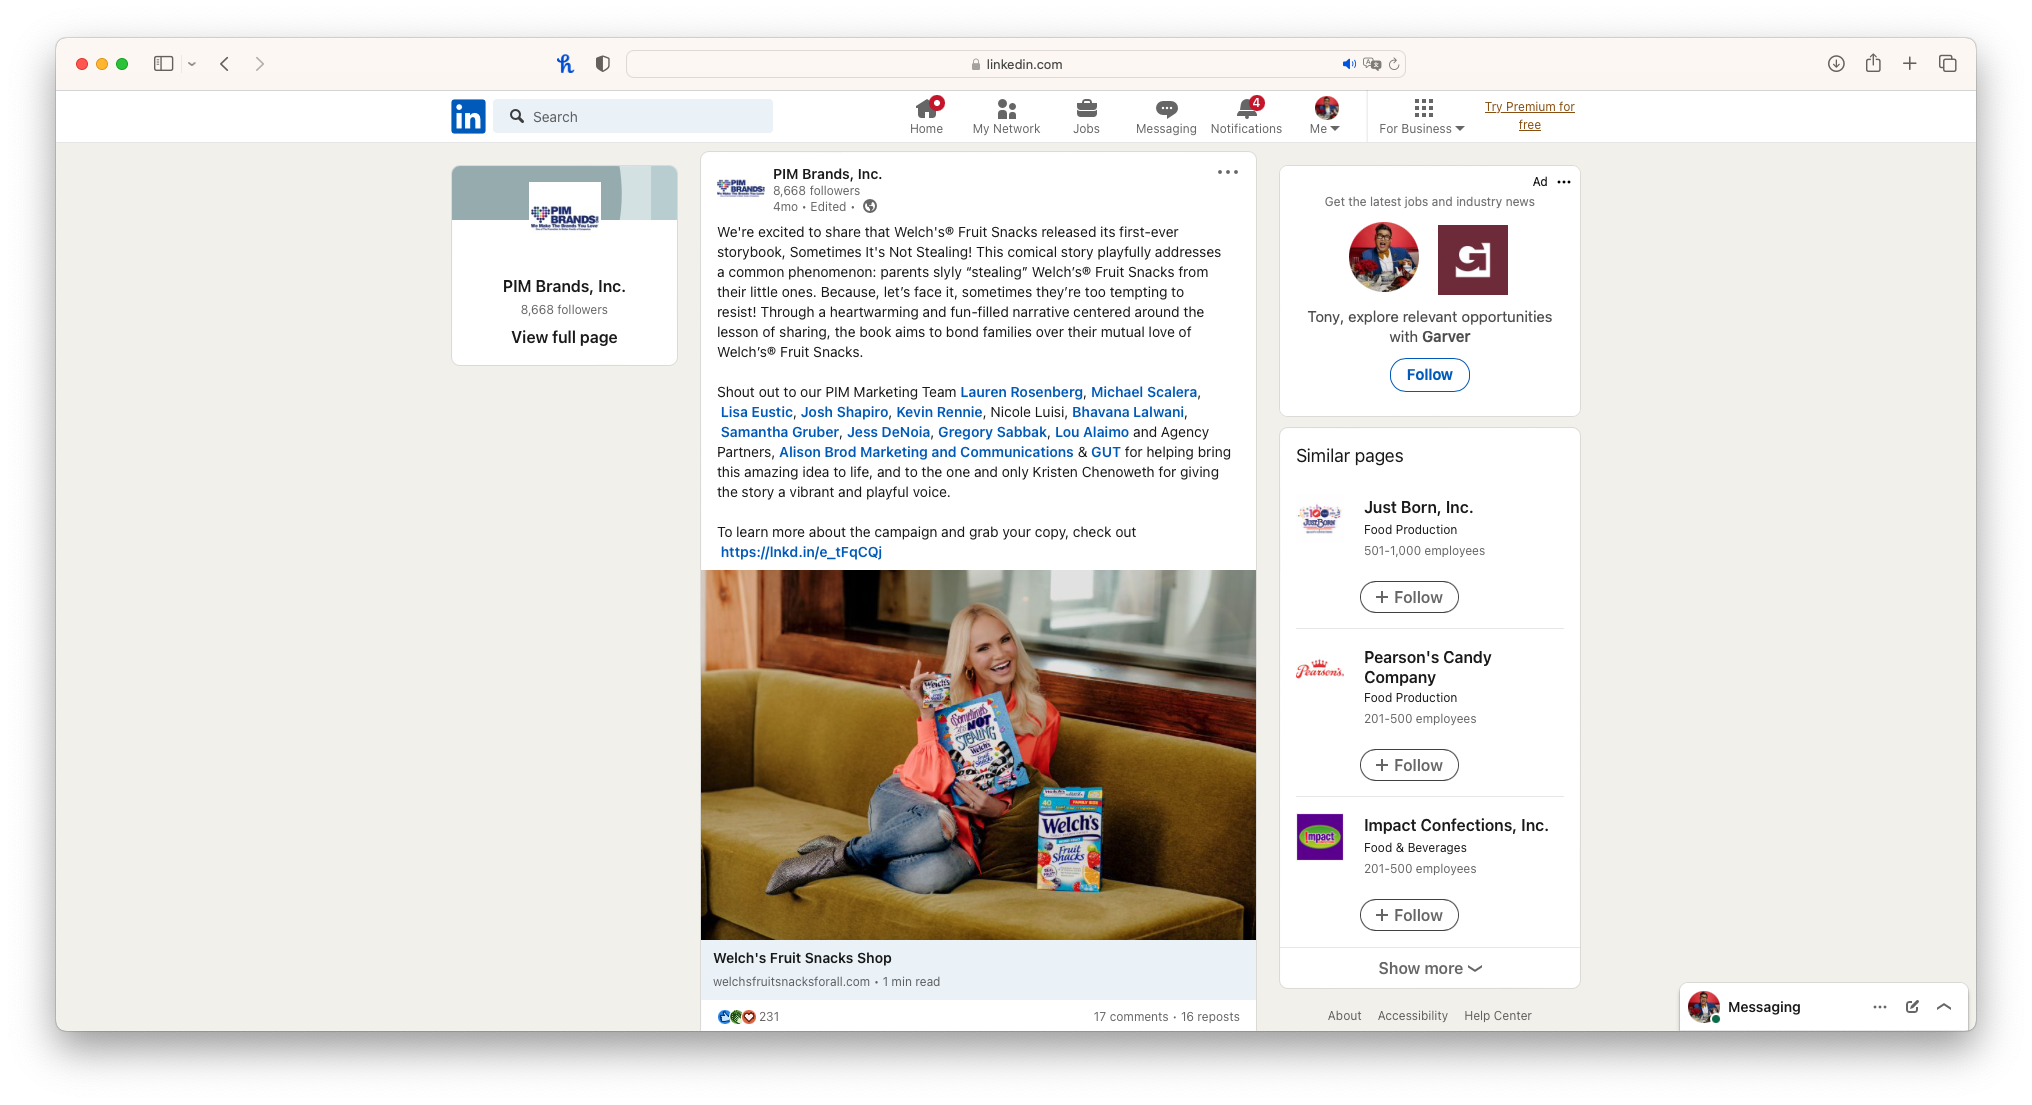Open Gregory Sabbak's profile mention
The height and width of the screenshot is (1105, 2032).
pos(992,432)
